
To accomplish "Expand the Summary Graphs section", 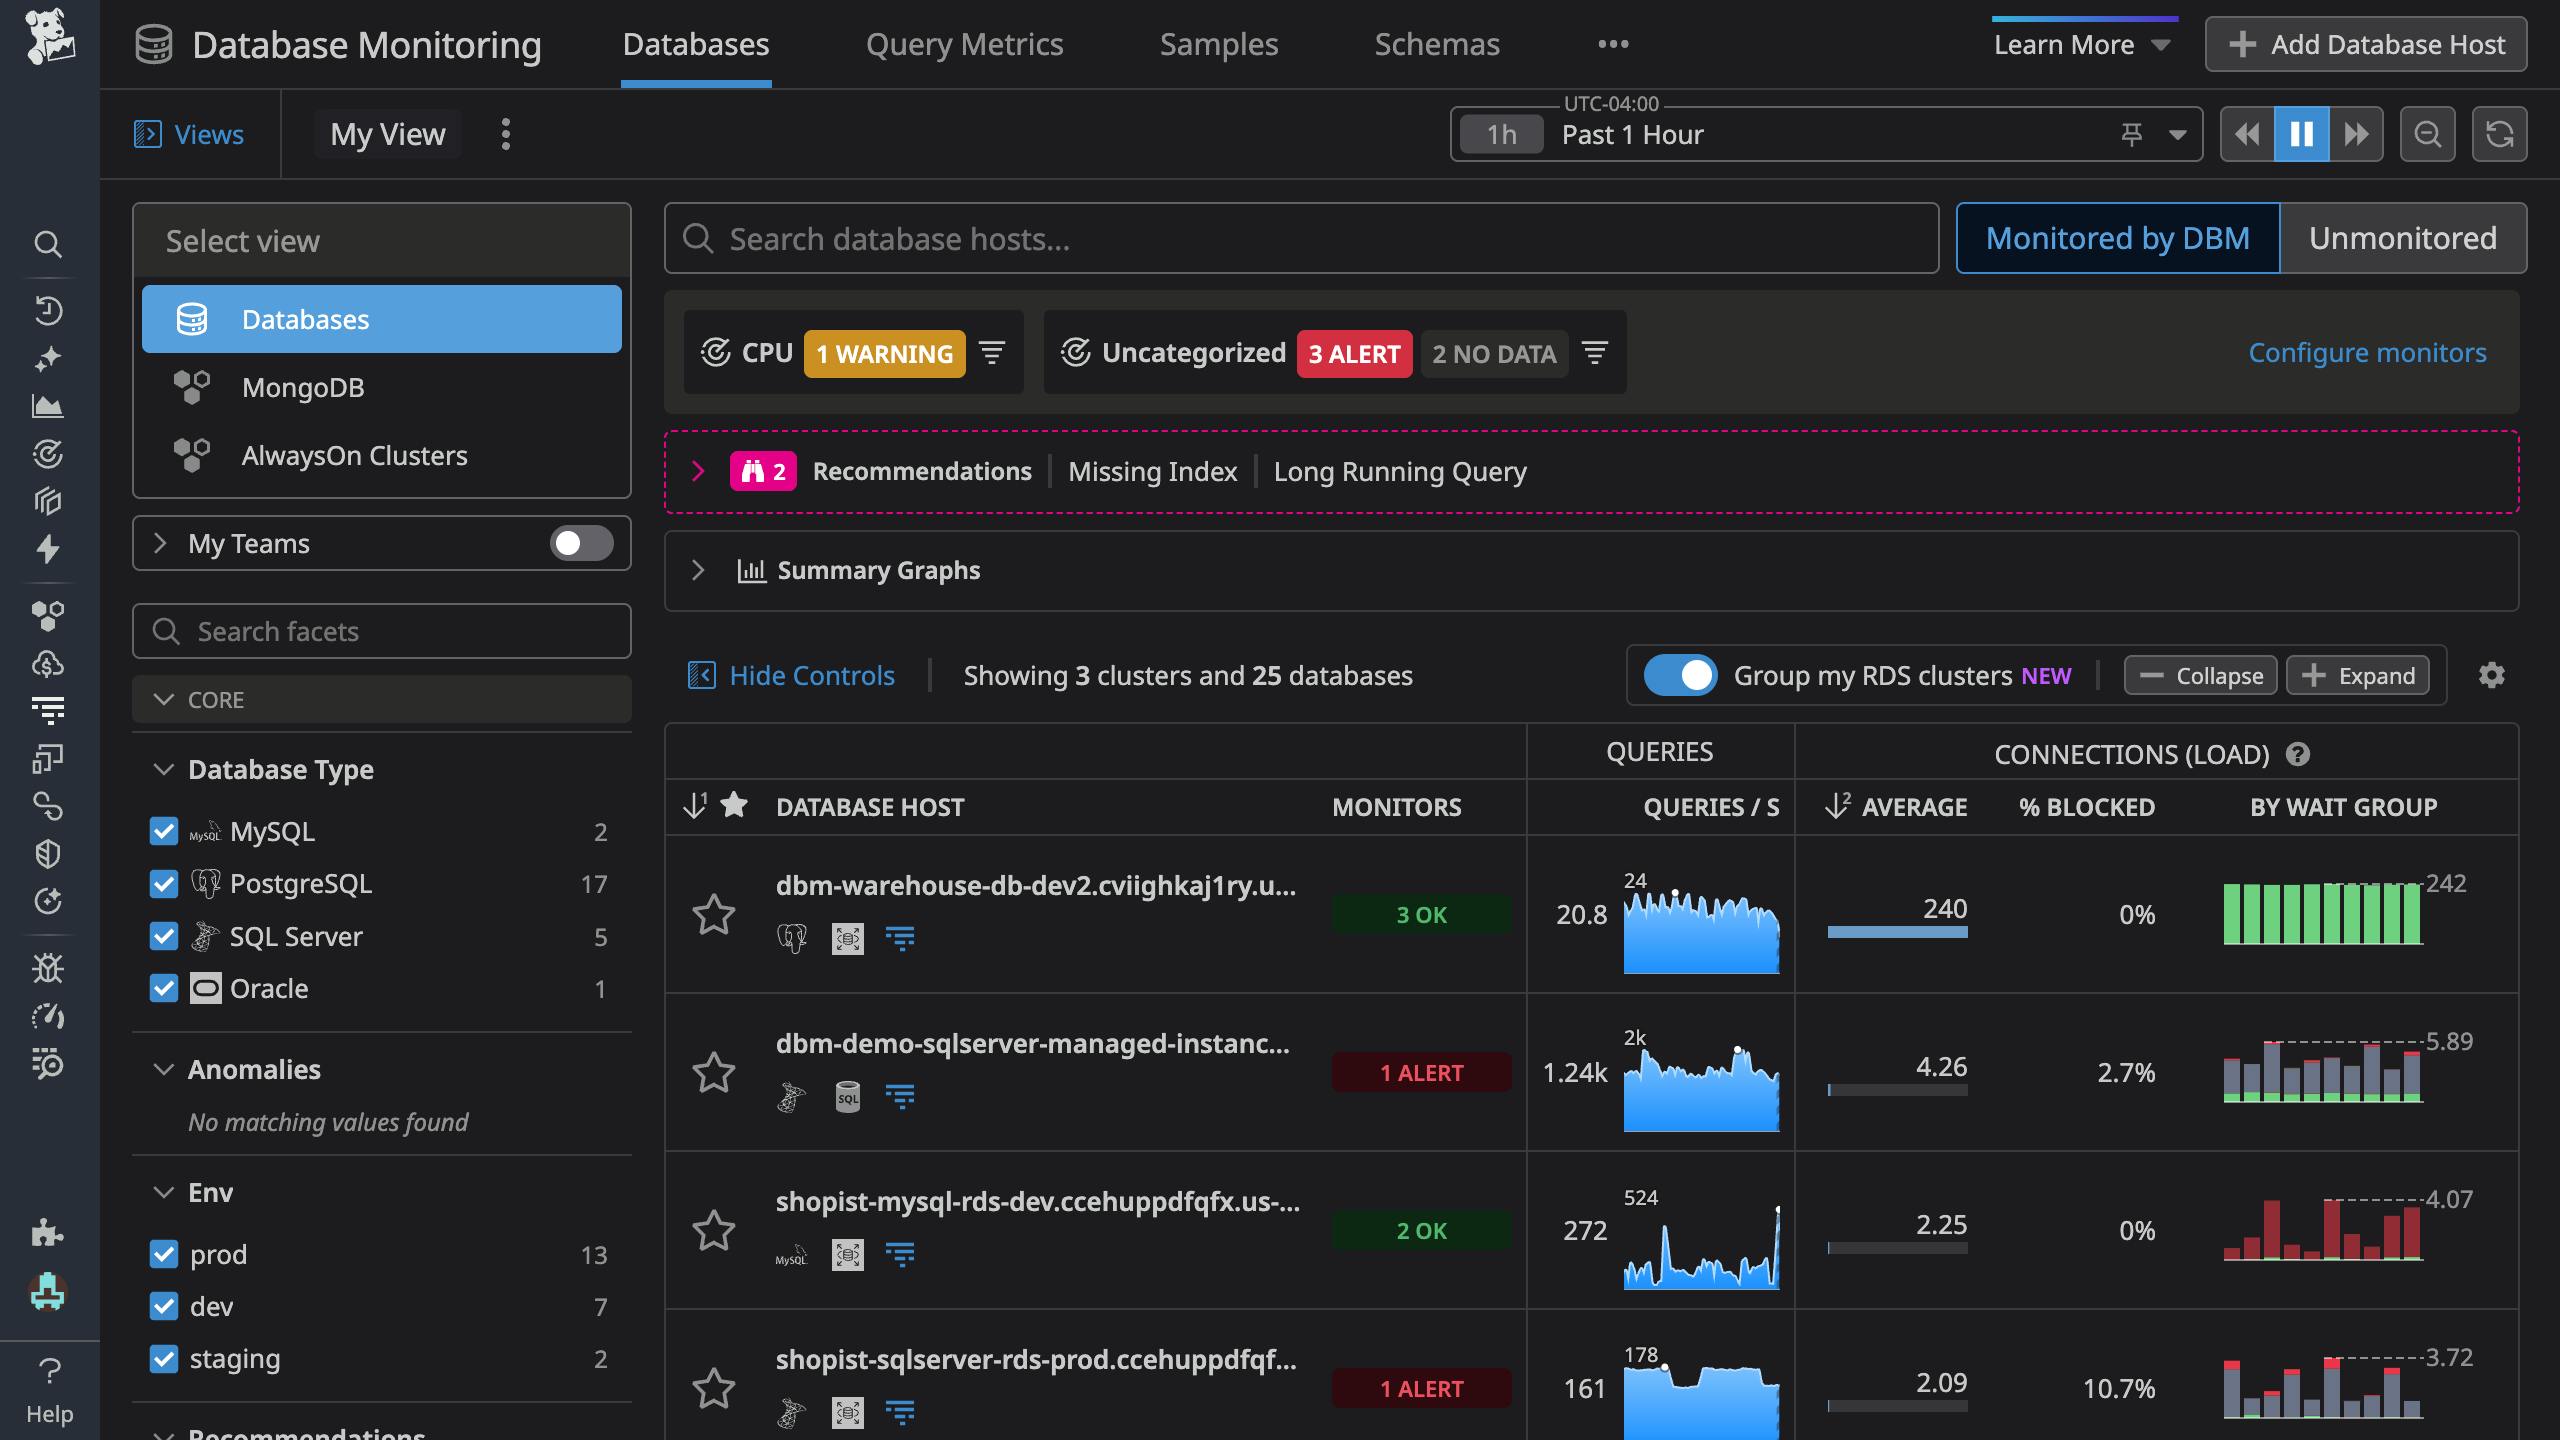I will [698, 569].
